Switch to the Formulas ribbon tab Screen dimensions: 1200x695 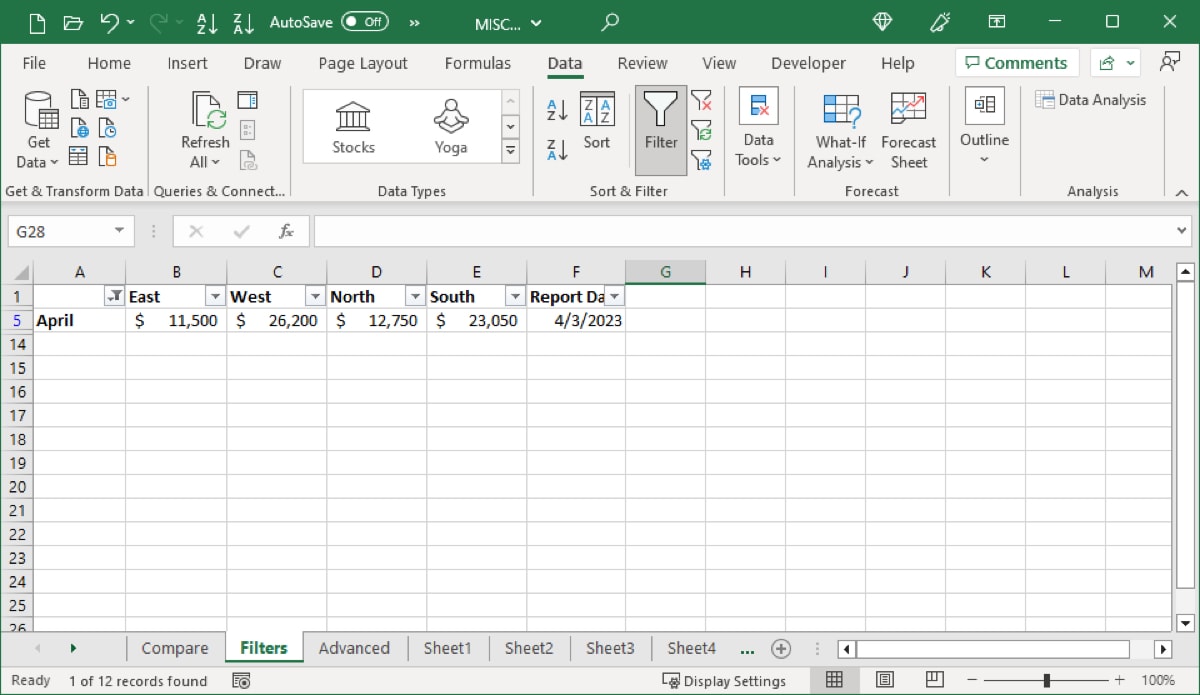pos(478,63)
